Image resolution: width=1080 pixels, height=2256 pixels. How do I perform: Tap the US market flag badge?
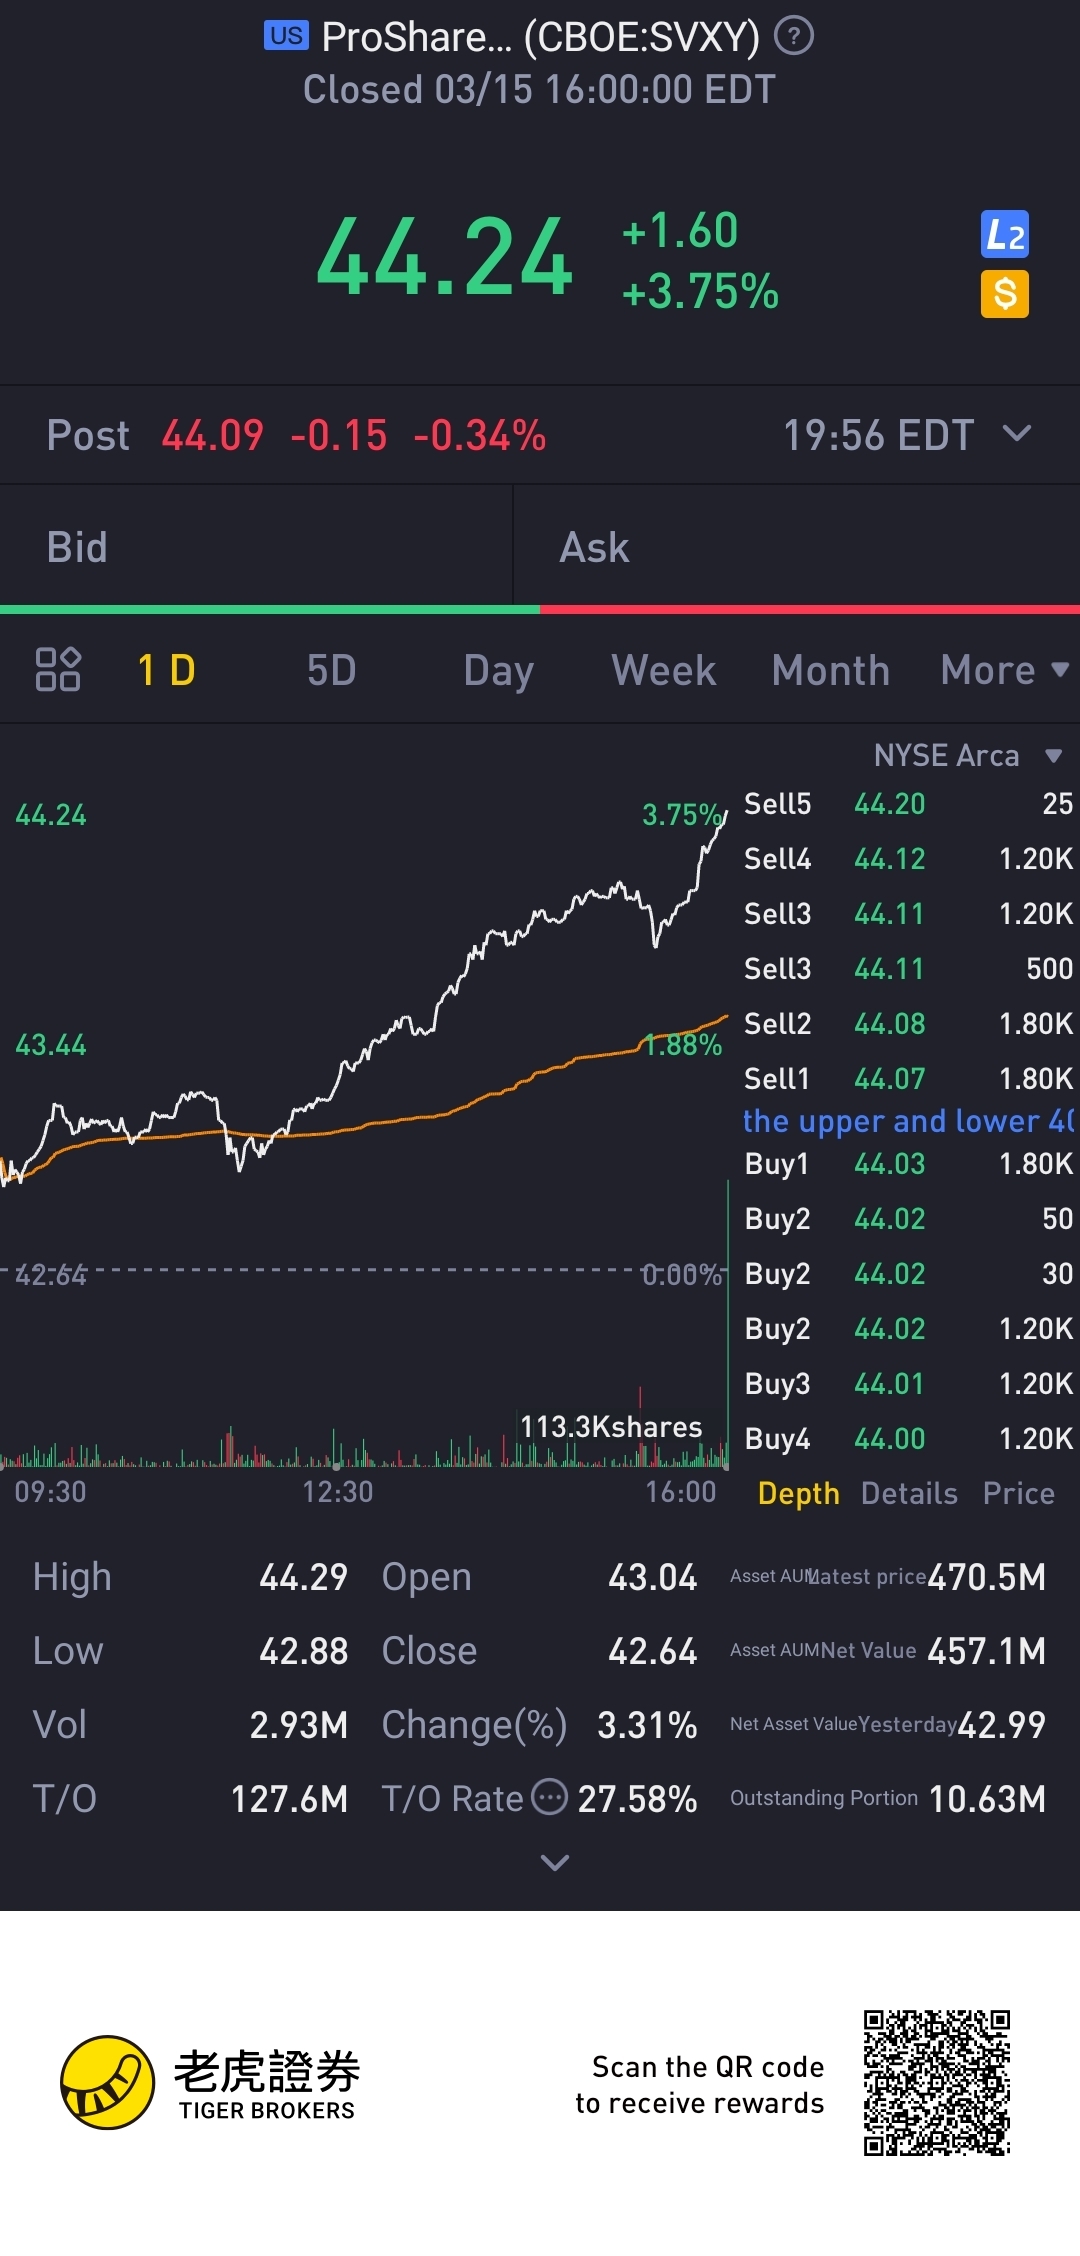coord(286,36)
